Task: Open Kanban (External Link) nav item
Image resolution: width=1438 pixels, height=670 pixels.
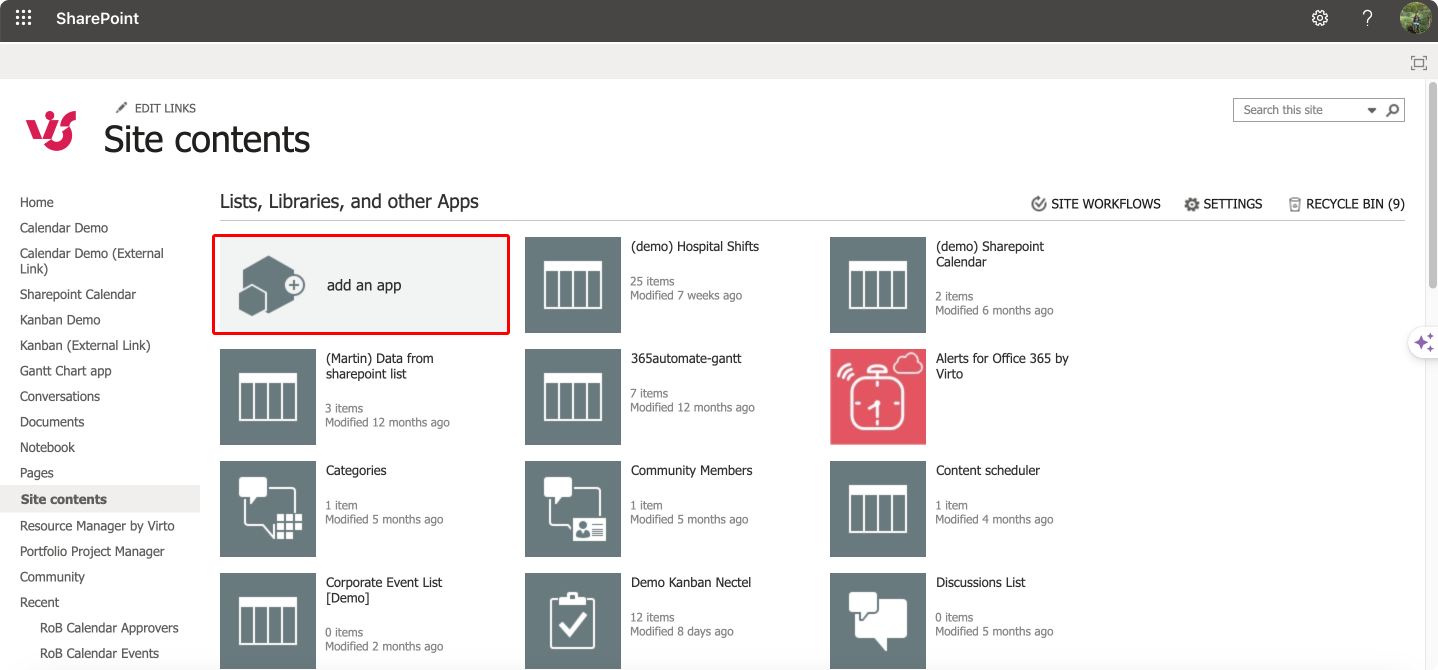Action: [x=85, y=345]
